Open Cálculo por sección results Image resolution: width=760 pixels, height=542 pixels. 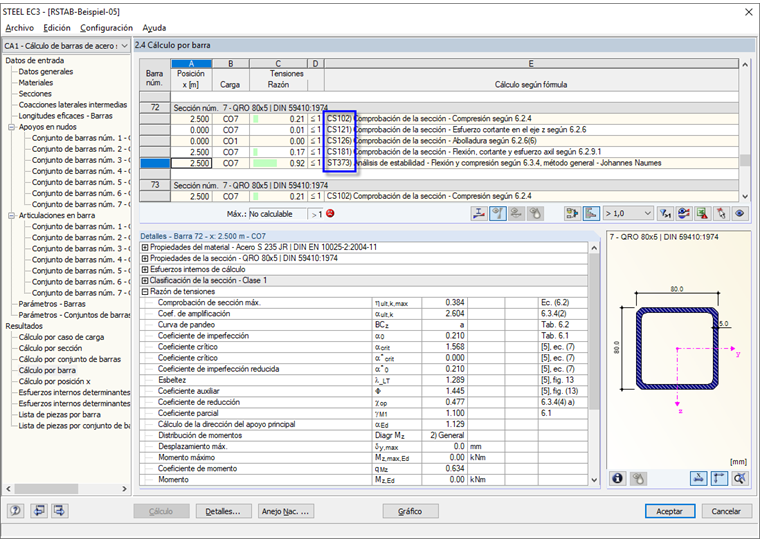[x=50, y=349]
